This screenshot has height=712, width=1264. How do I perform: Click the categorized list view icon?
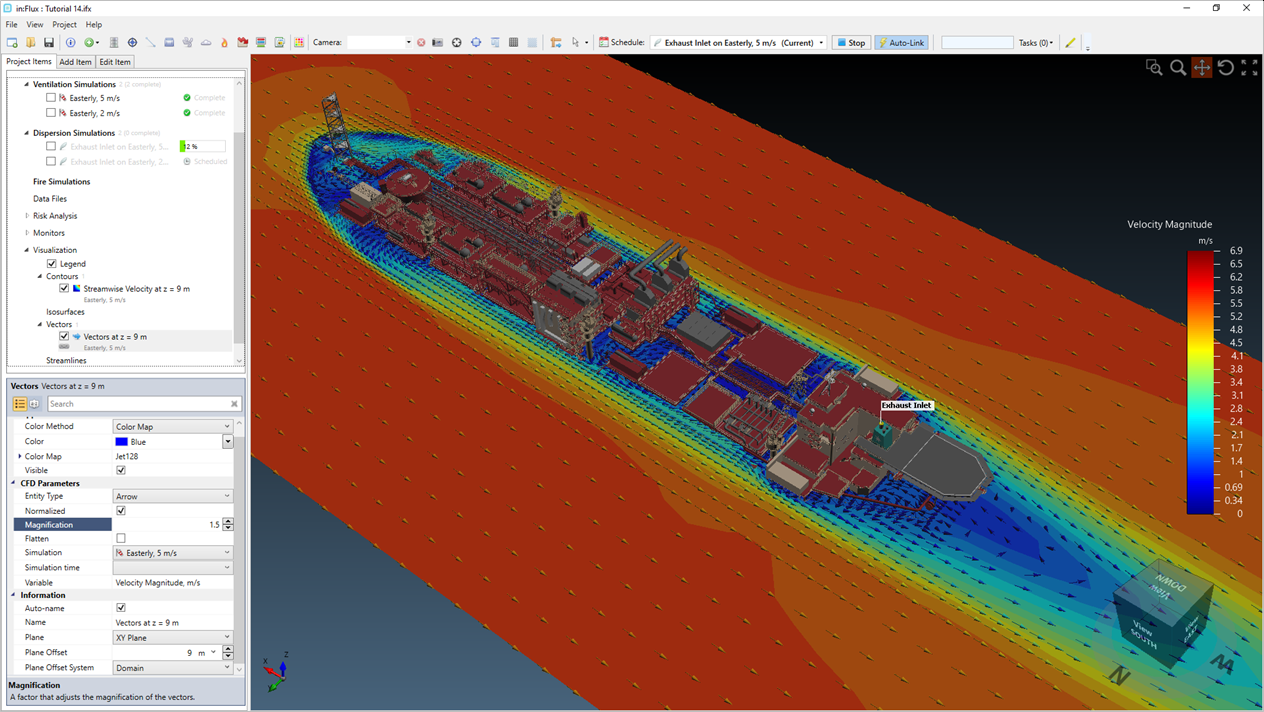coord(19,404)
